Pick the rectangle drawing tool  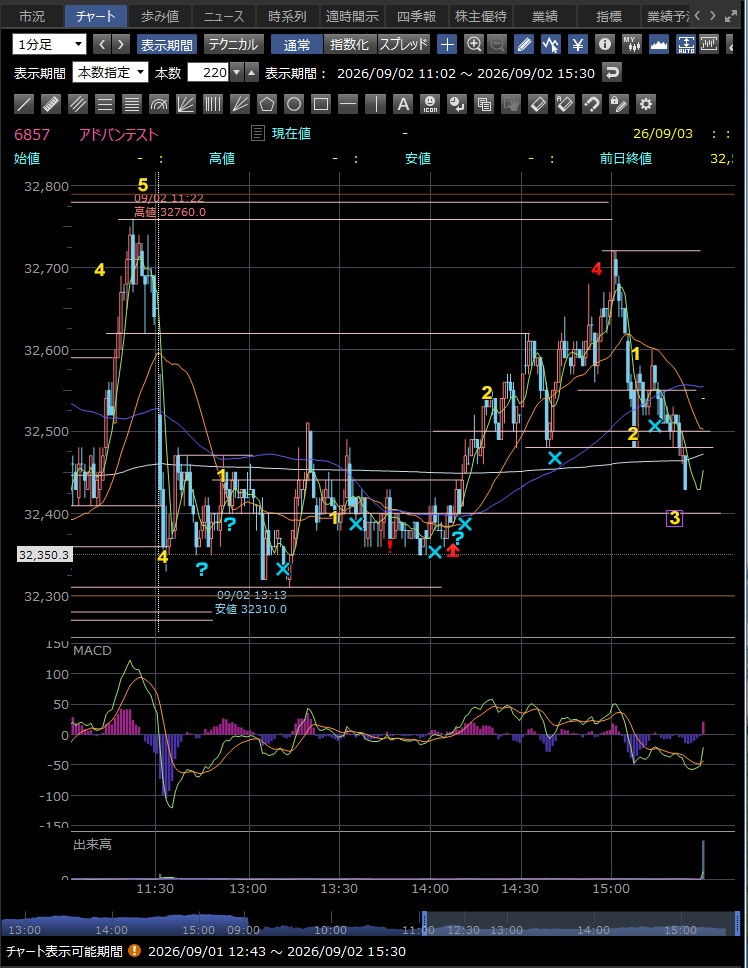[321, 104]
